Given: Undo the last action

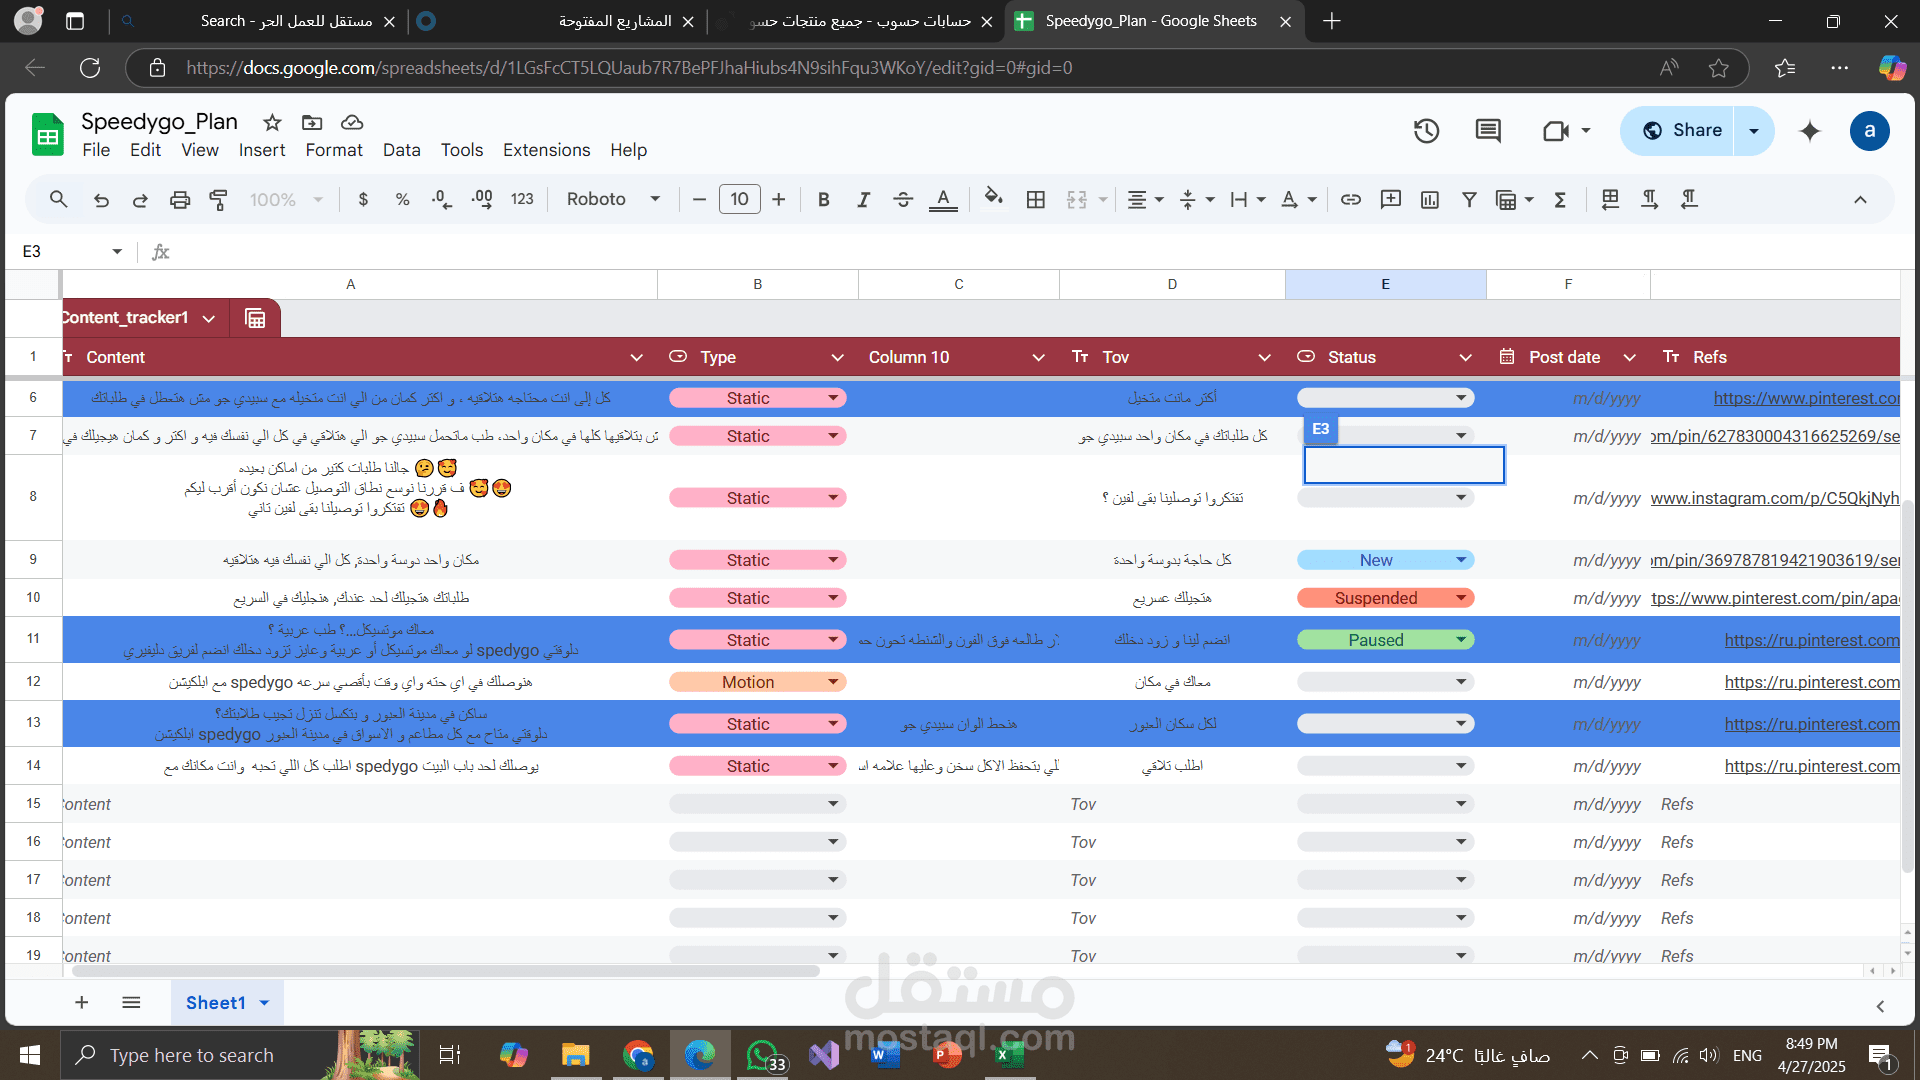Looking at the screenshot, I should coord(101,199).
